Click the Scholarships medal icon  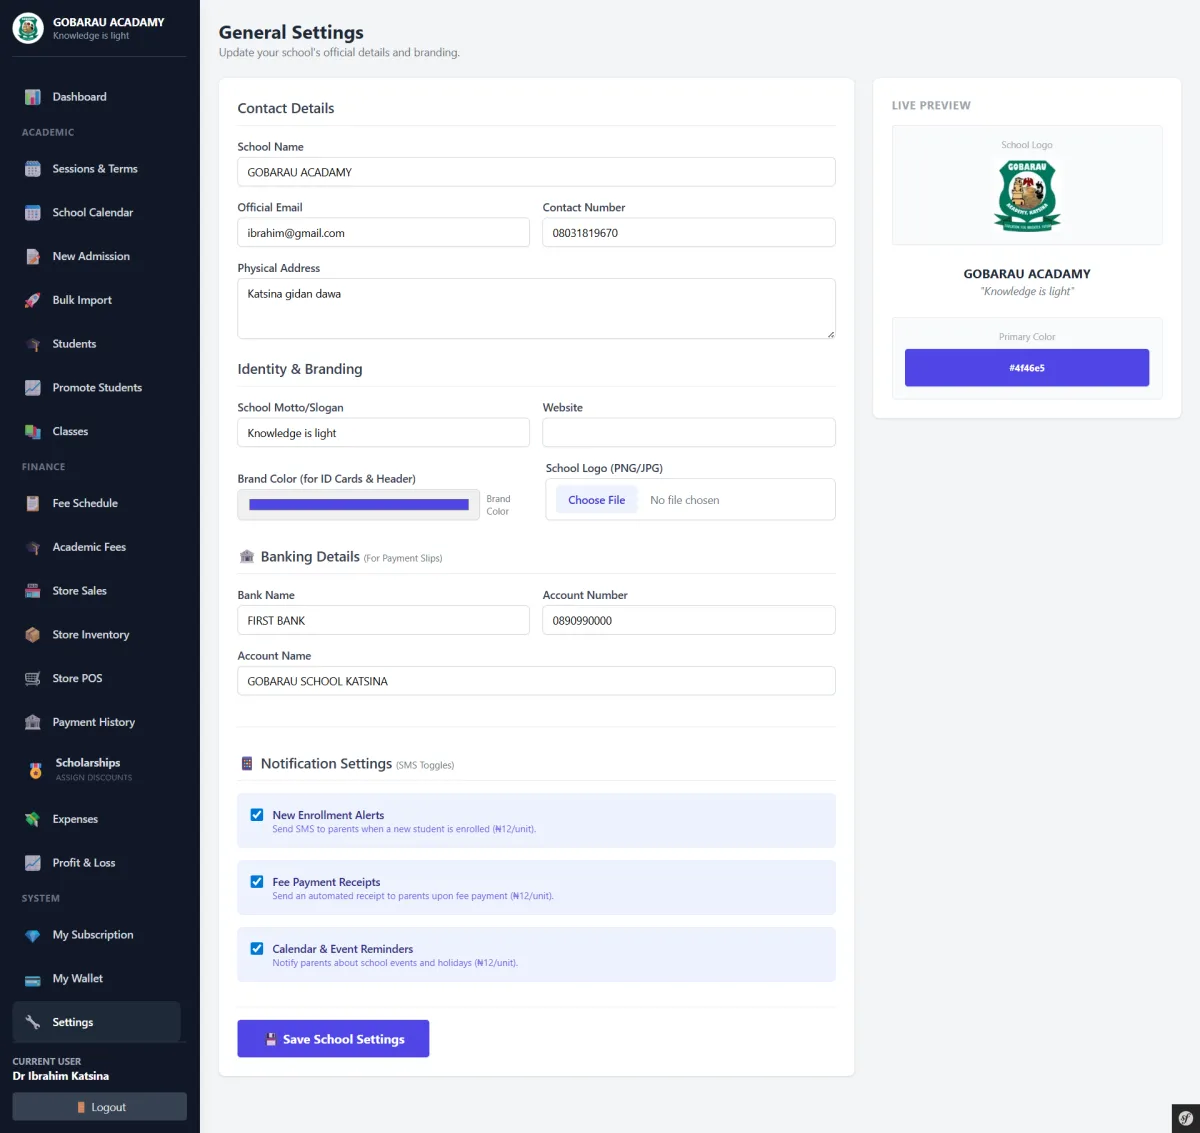[x=35, y=770]
